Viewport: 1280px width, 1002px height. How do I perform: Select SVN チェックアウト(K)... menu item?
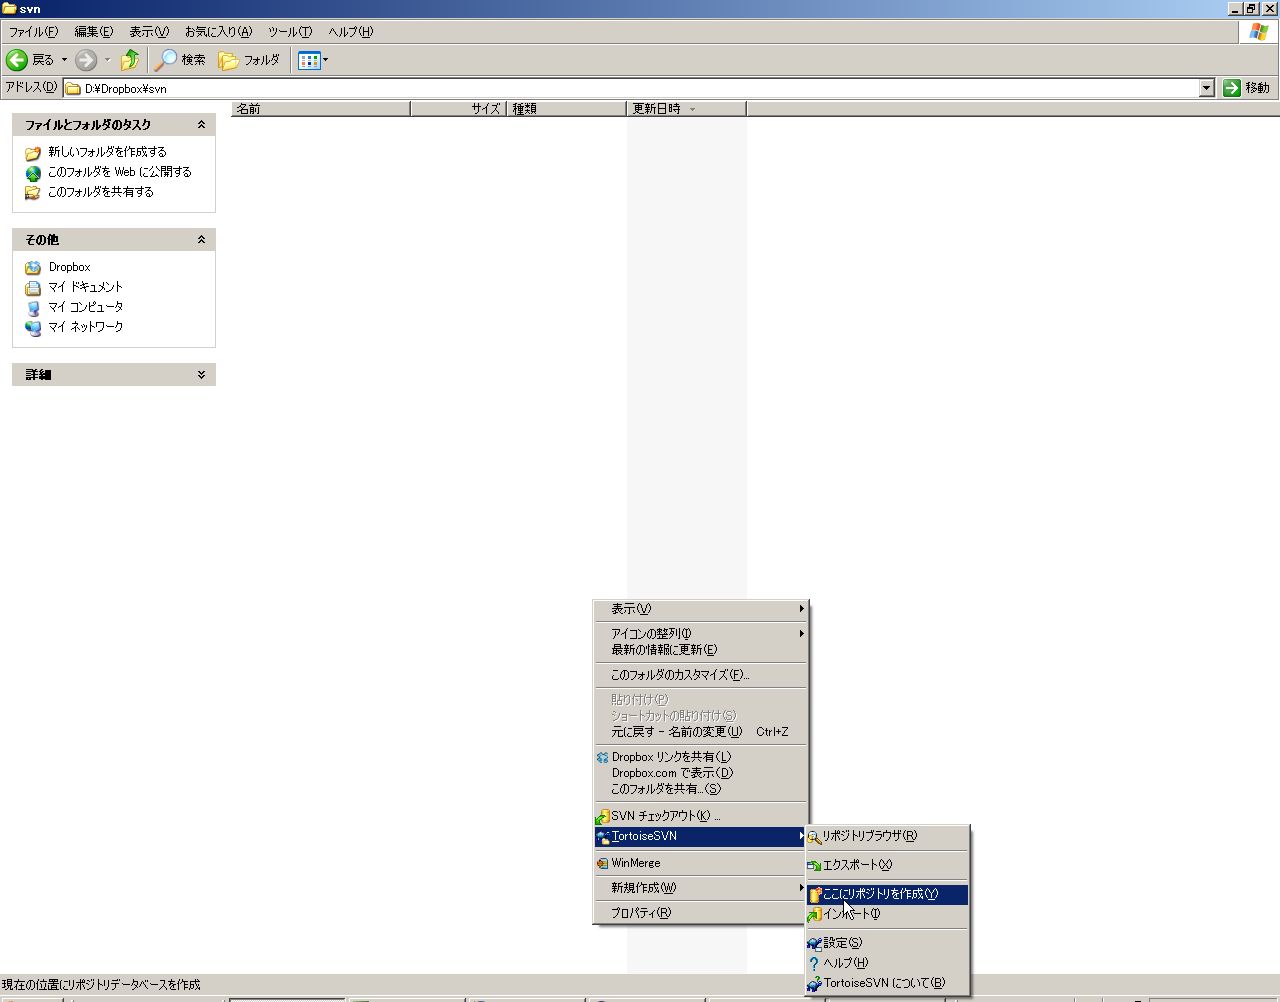(x=701, y=816)
